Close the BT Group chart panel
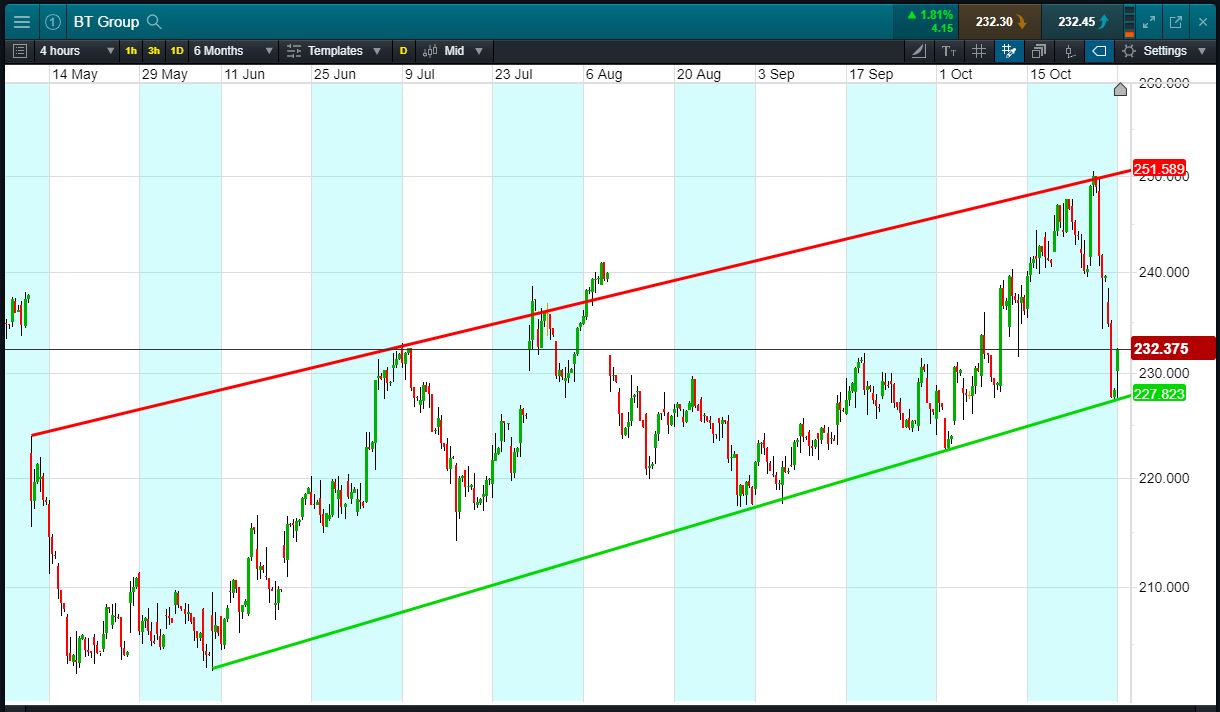 (x=1203, y=21)
